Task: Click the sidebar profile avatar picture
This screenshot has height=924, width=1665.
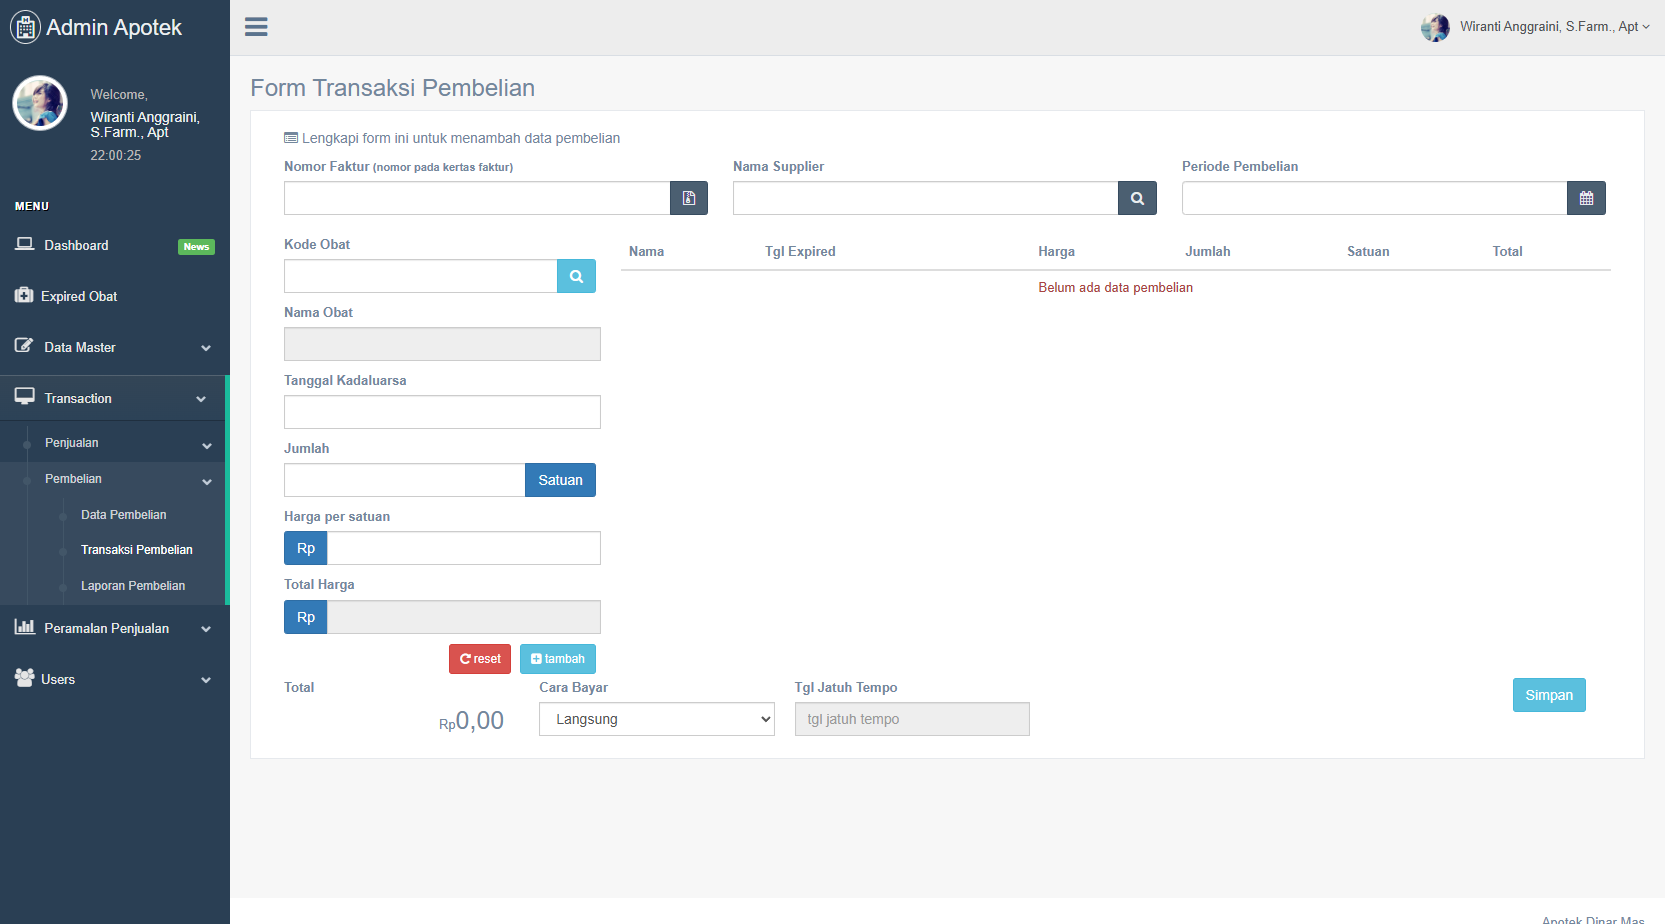Action: click(x=40, y=103)
